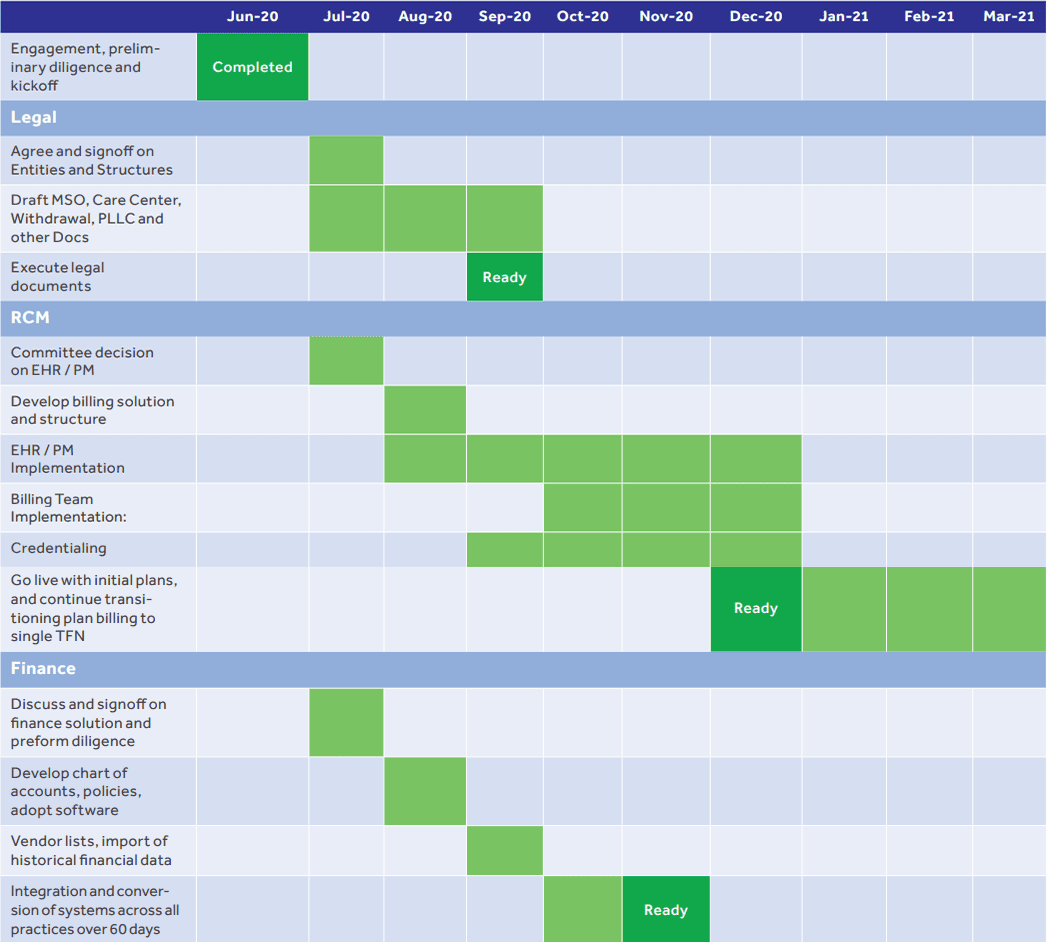Image resolution: width=1047 pixels, height=942 pixels.
Task: Select Jul-20 bar for Entities and Structures signoff
Action: pyautogui.click(x=346, y=160)
